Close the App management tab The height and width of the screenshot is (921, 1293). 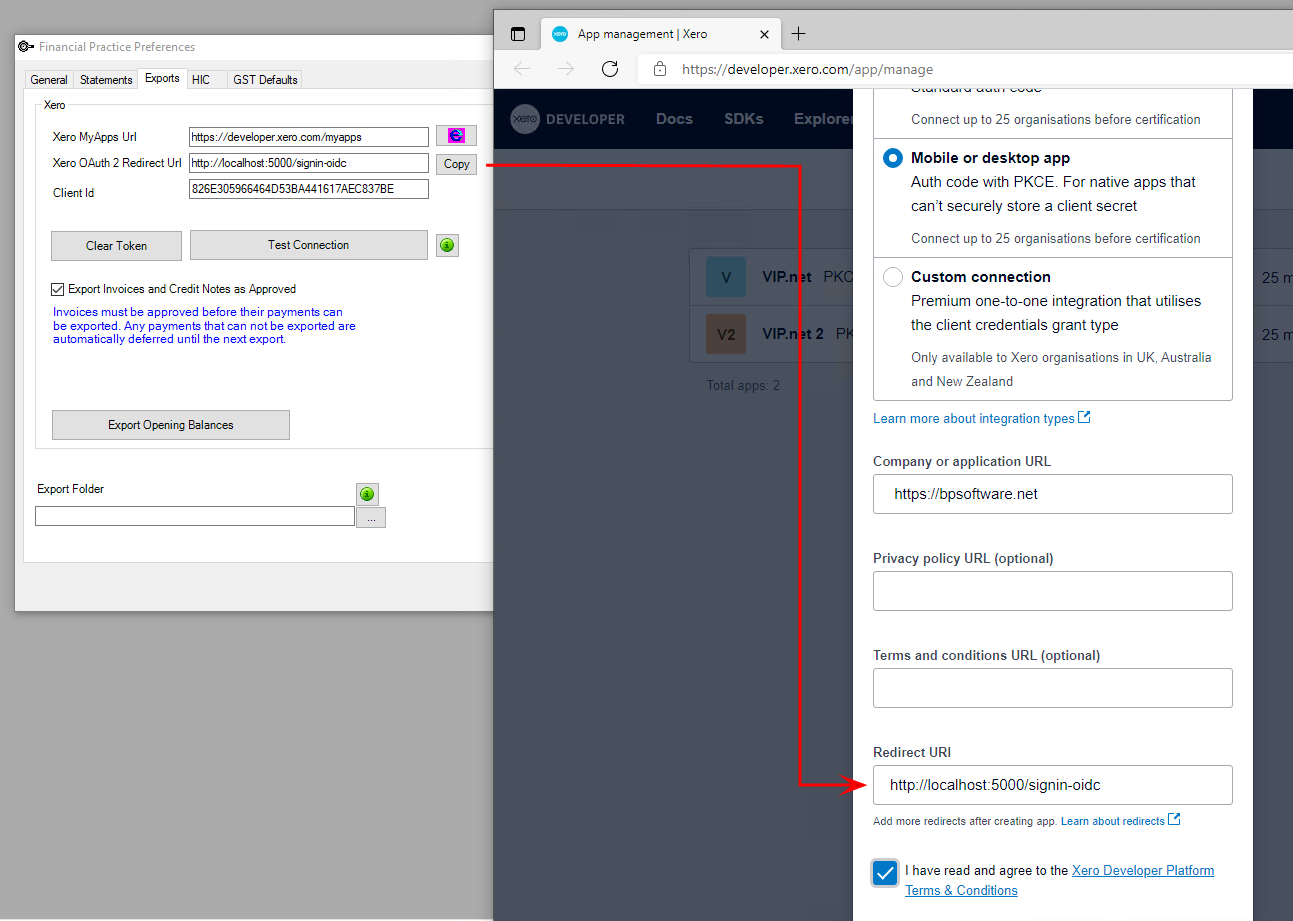(765, 34)
